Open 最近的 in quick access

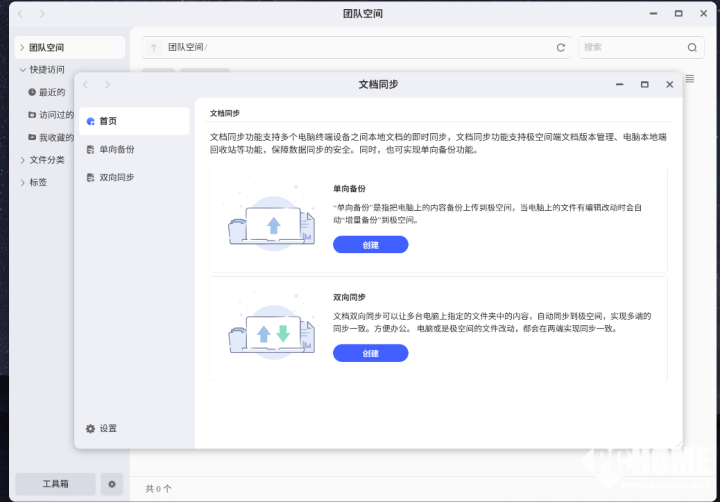(x=51, y=92)
